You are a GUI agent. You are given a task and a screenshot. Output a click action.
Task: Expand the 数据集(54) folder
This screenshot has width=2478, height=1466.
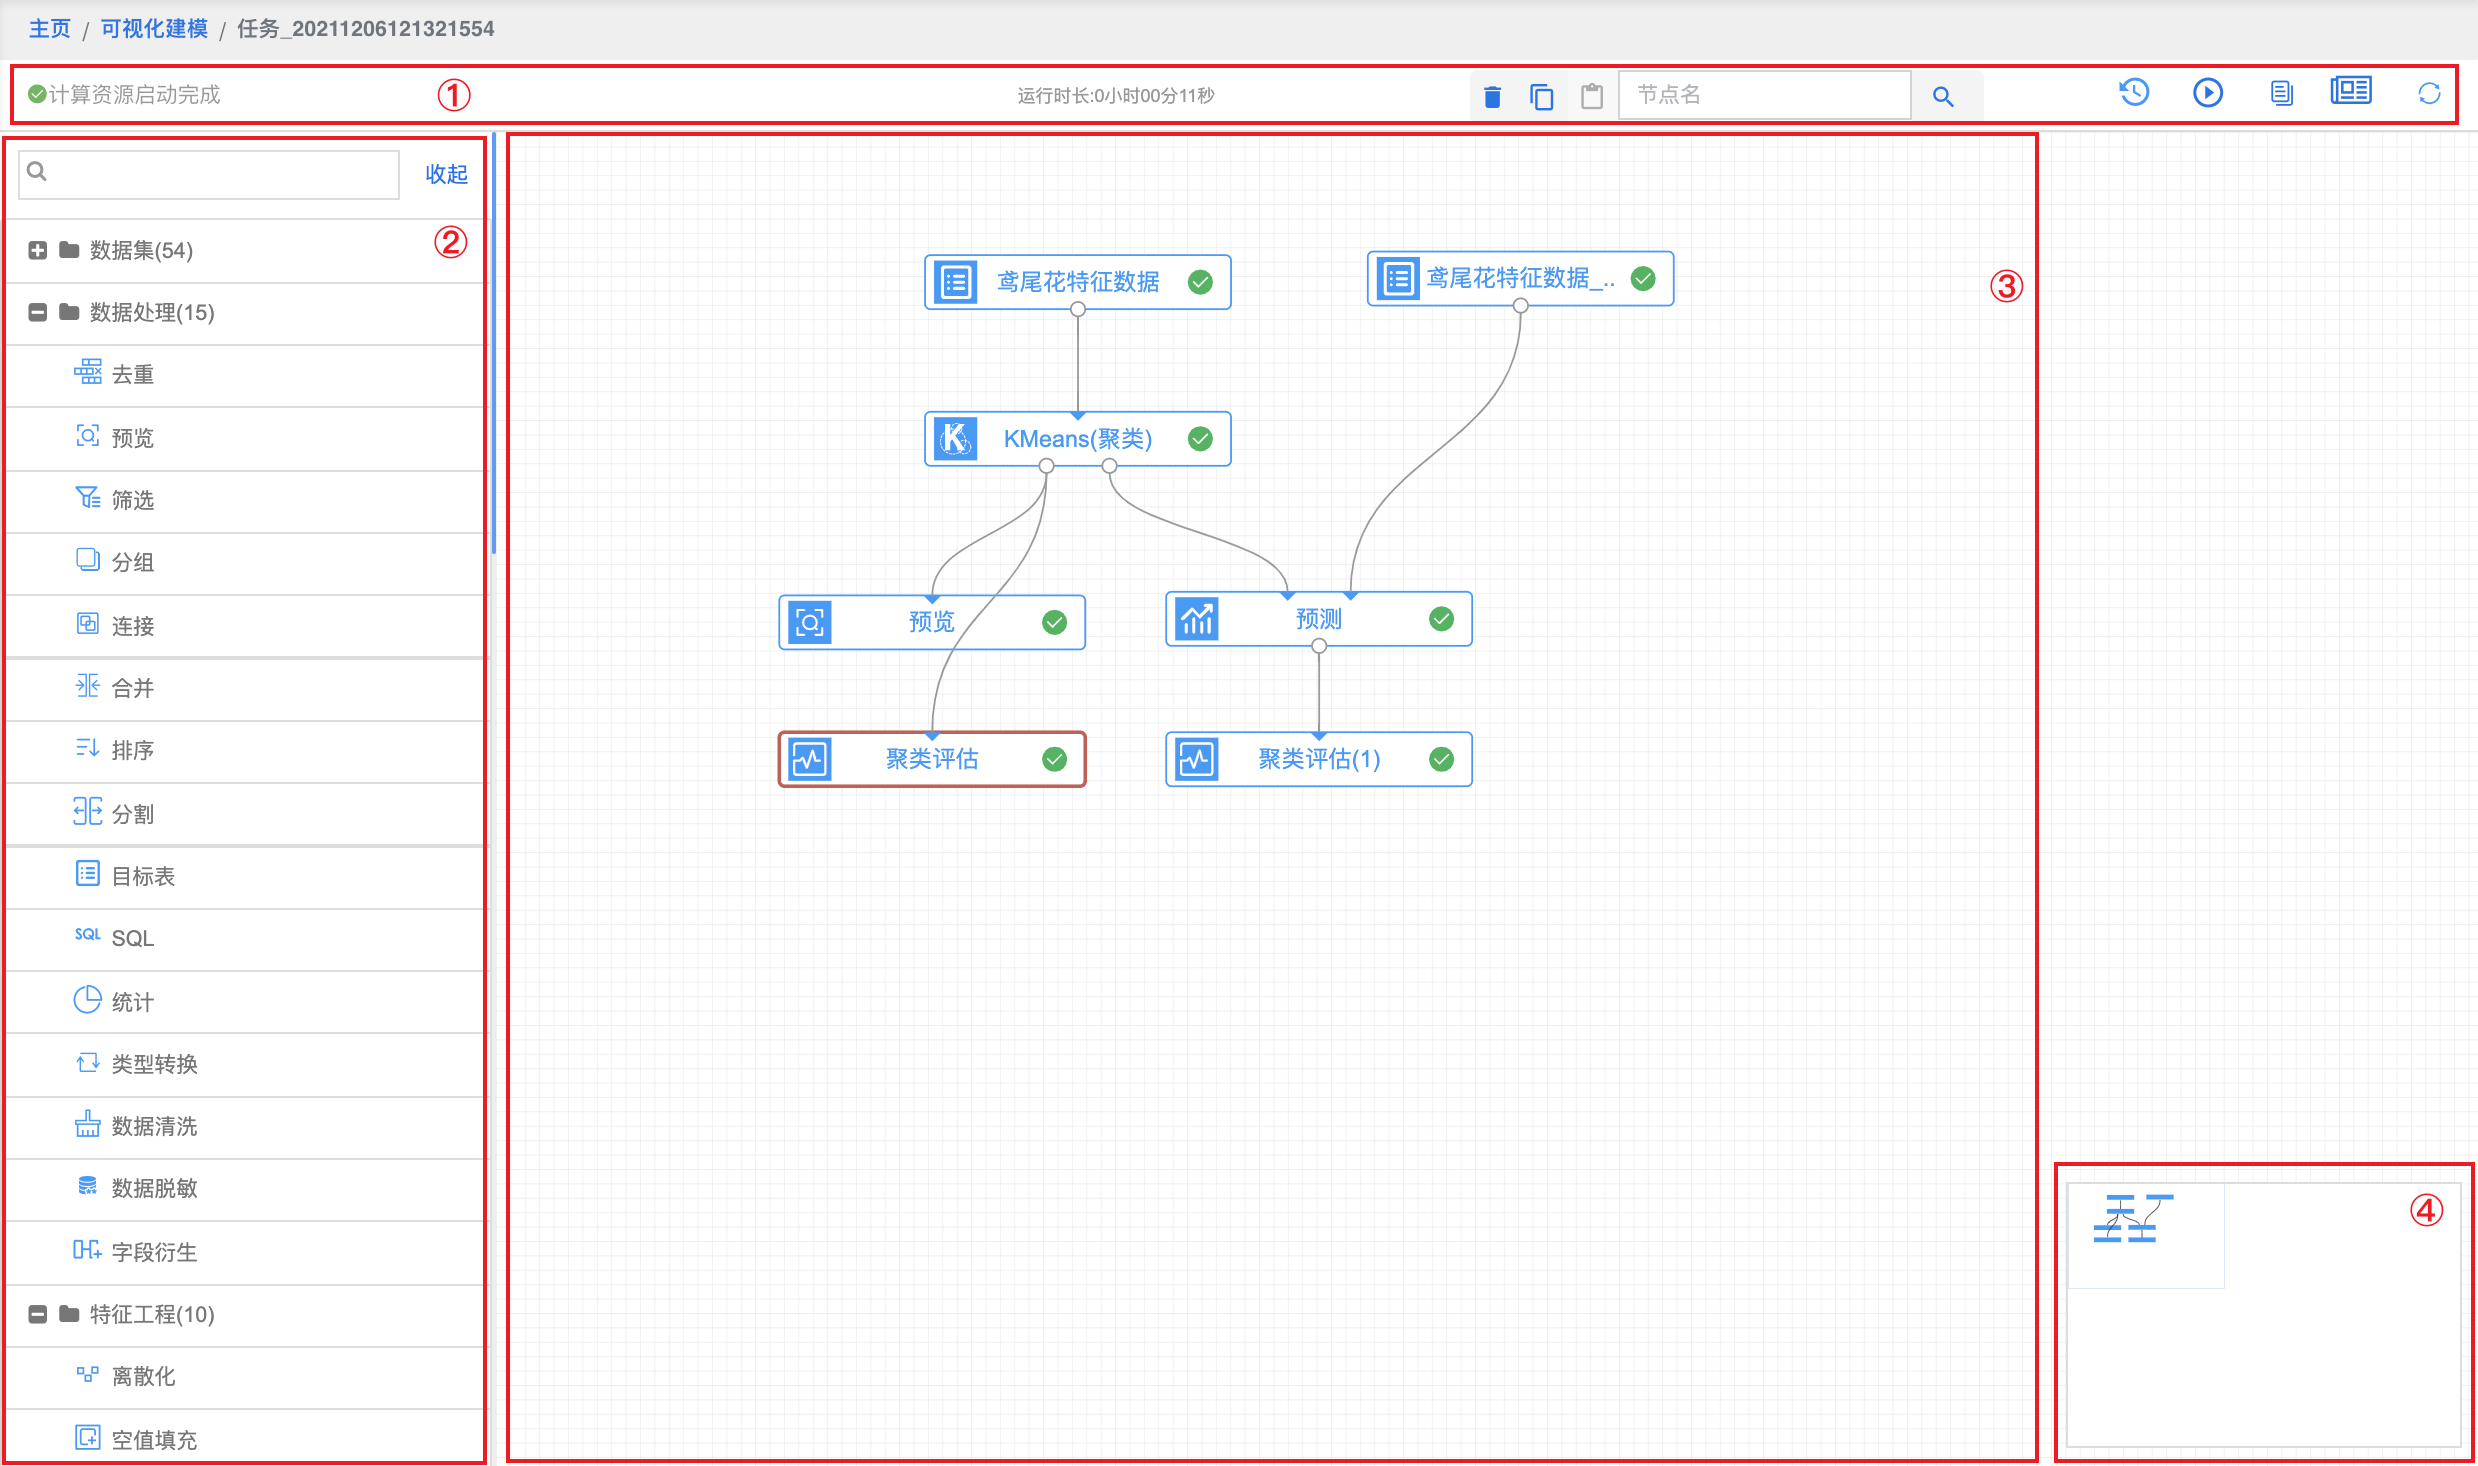(38, 250)
